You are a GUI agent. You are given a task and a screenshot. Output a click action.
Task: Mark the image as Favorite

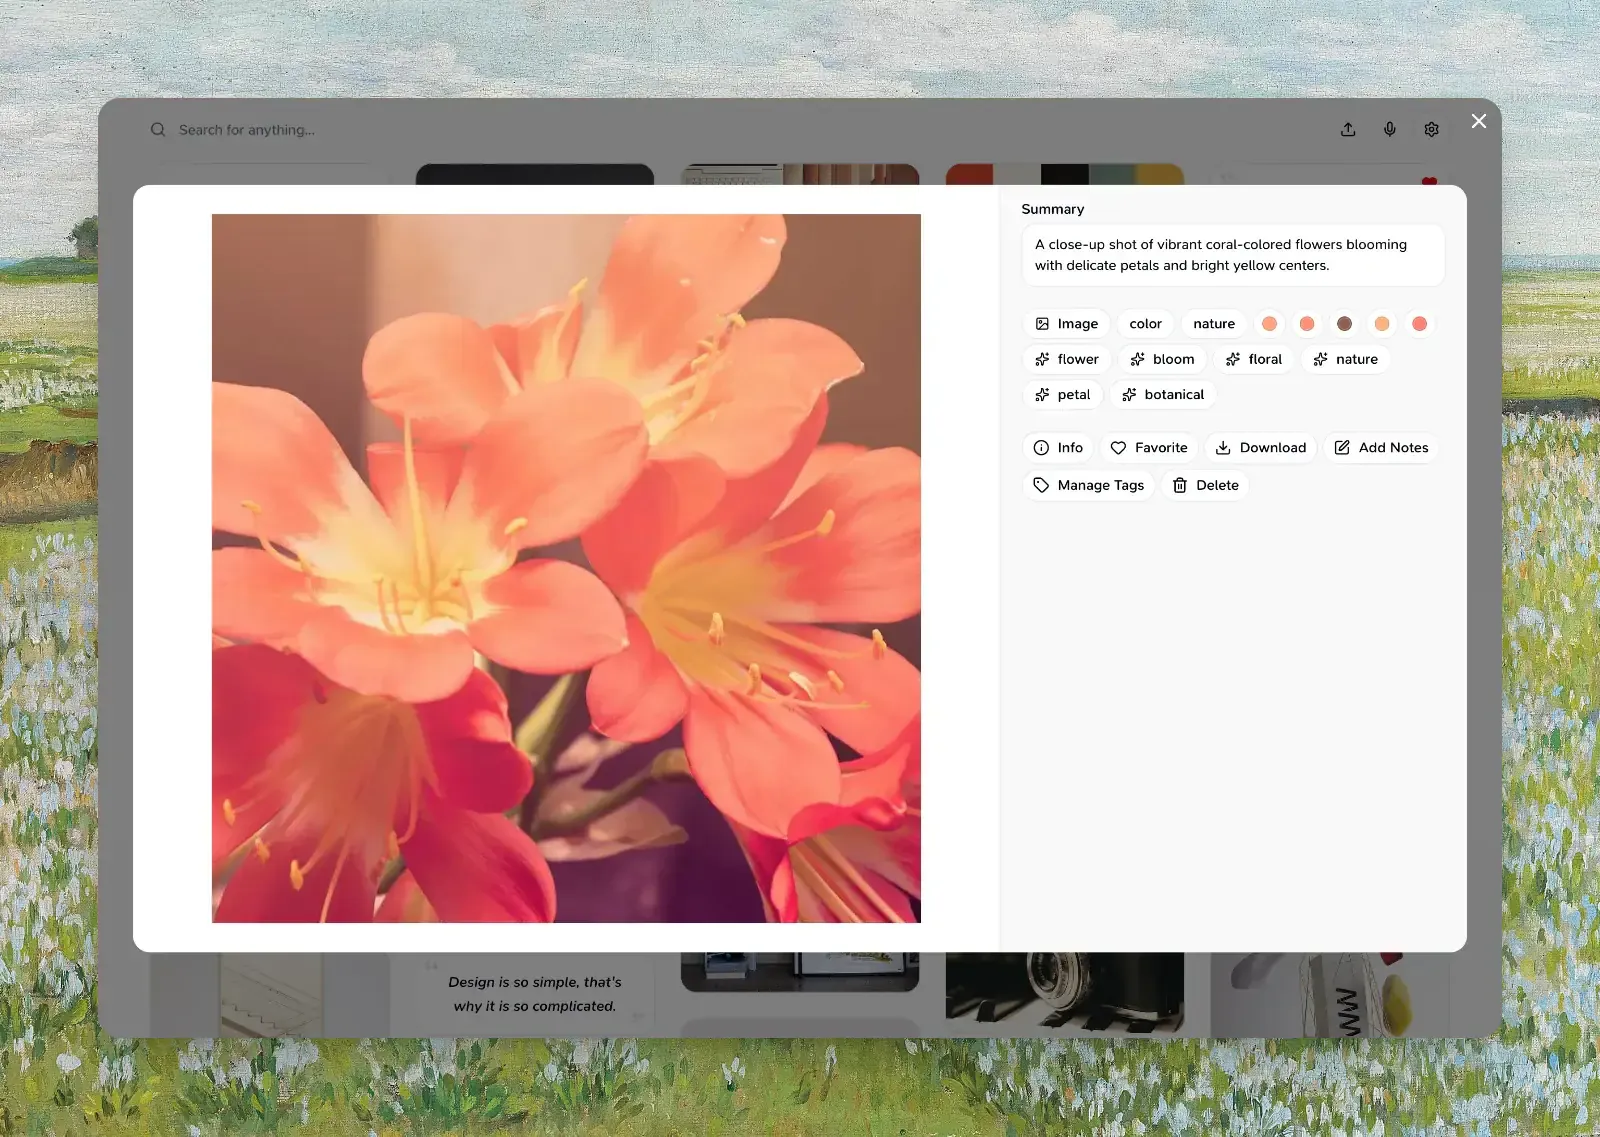(1149, 448)
